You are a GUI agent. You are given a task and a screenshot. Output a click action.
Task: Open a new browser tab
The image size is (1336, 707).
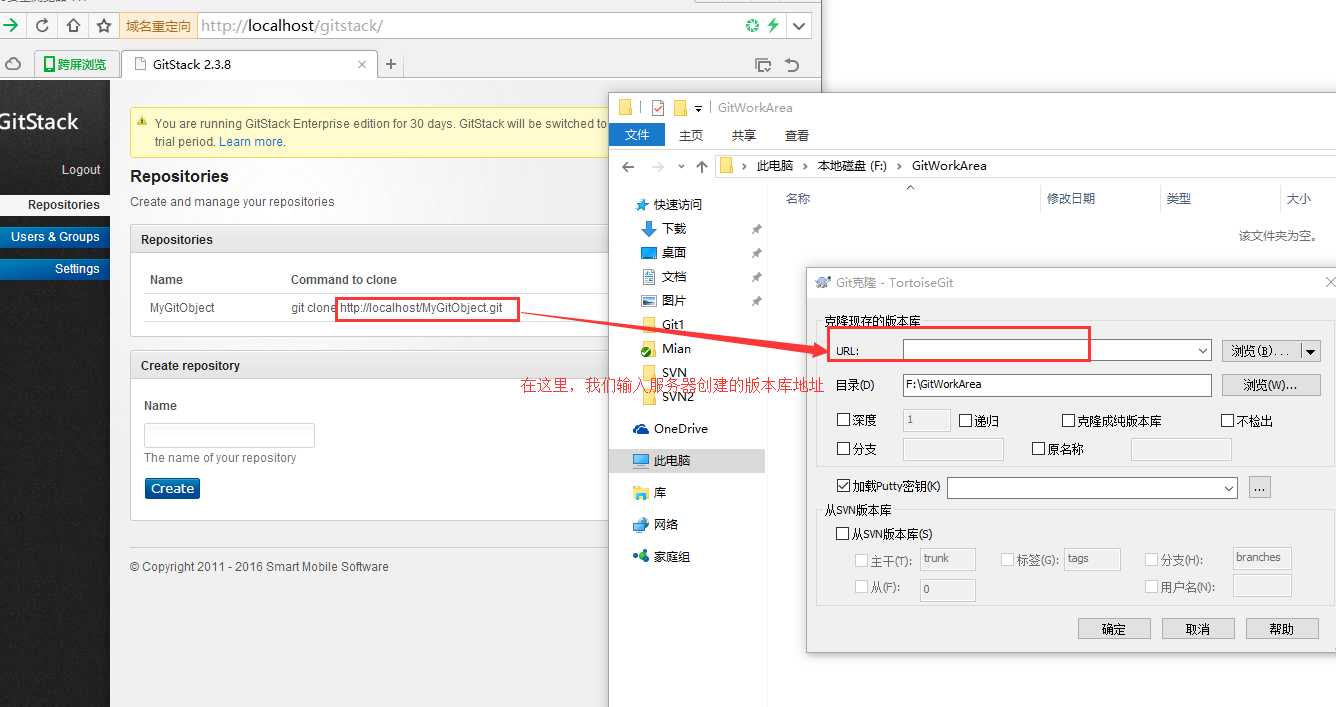391,64
